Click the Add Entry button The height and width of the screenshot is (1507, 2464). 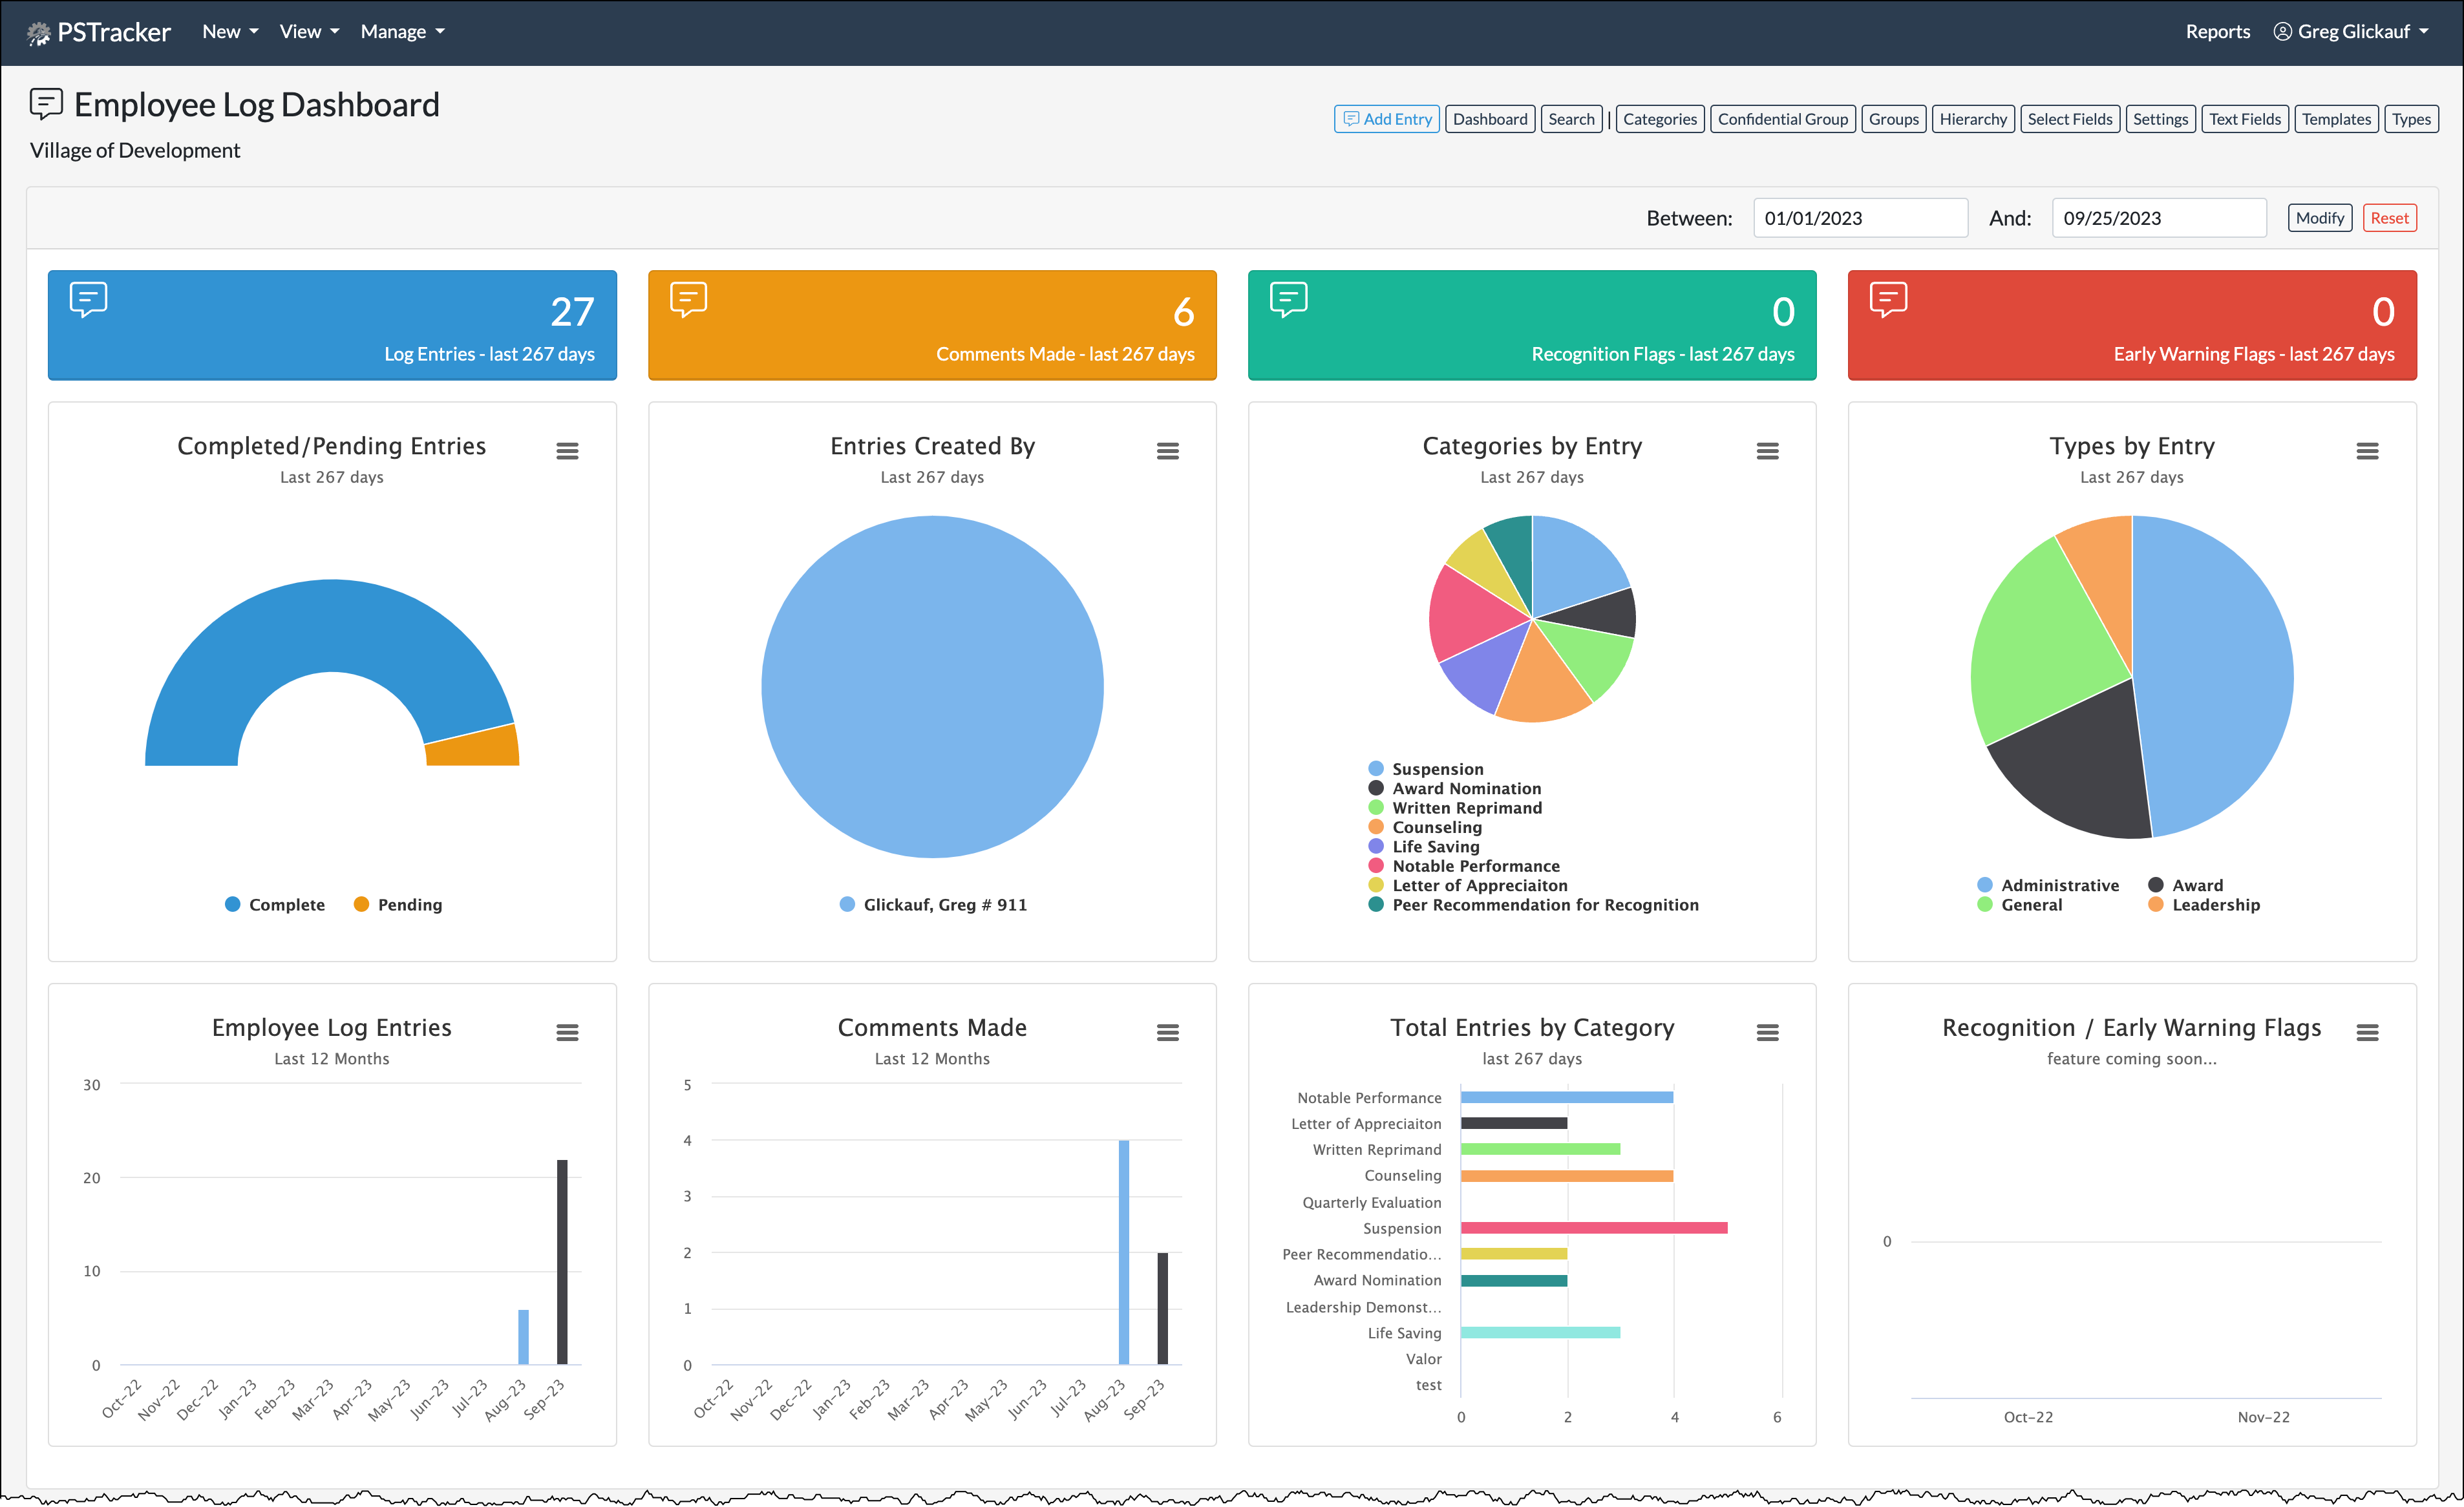pyautogui.click(x=1386, y=119)
